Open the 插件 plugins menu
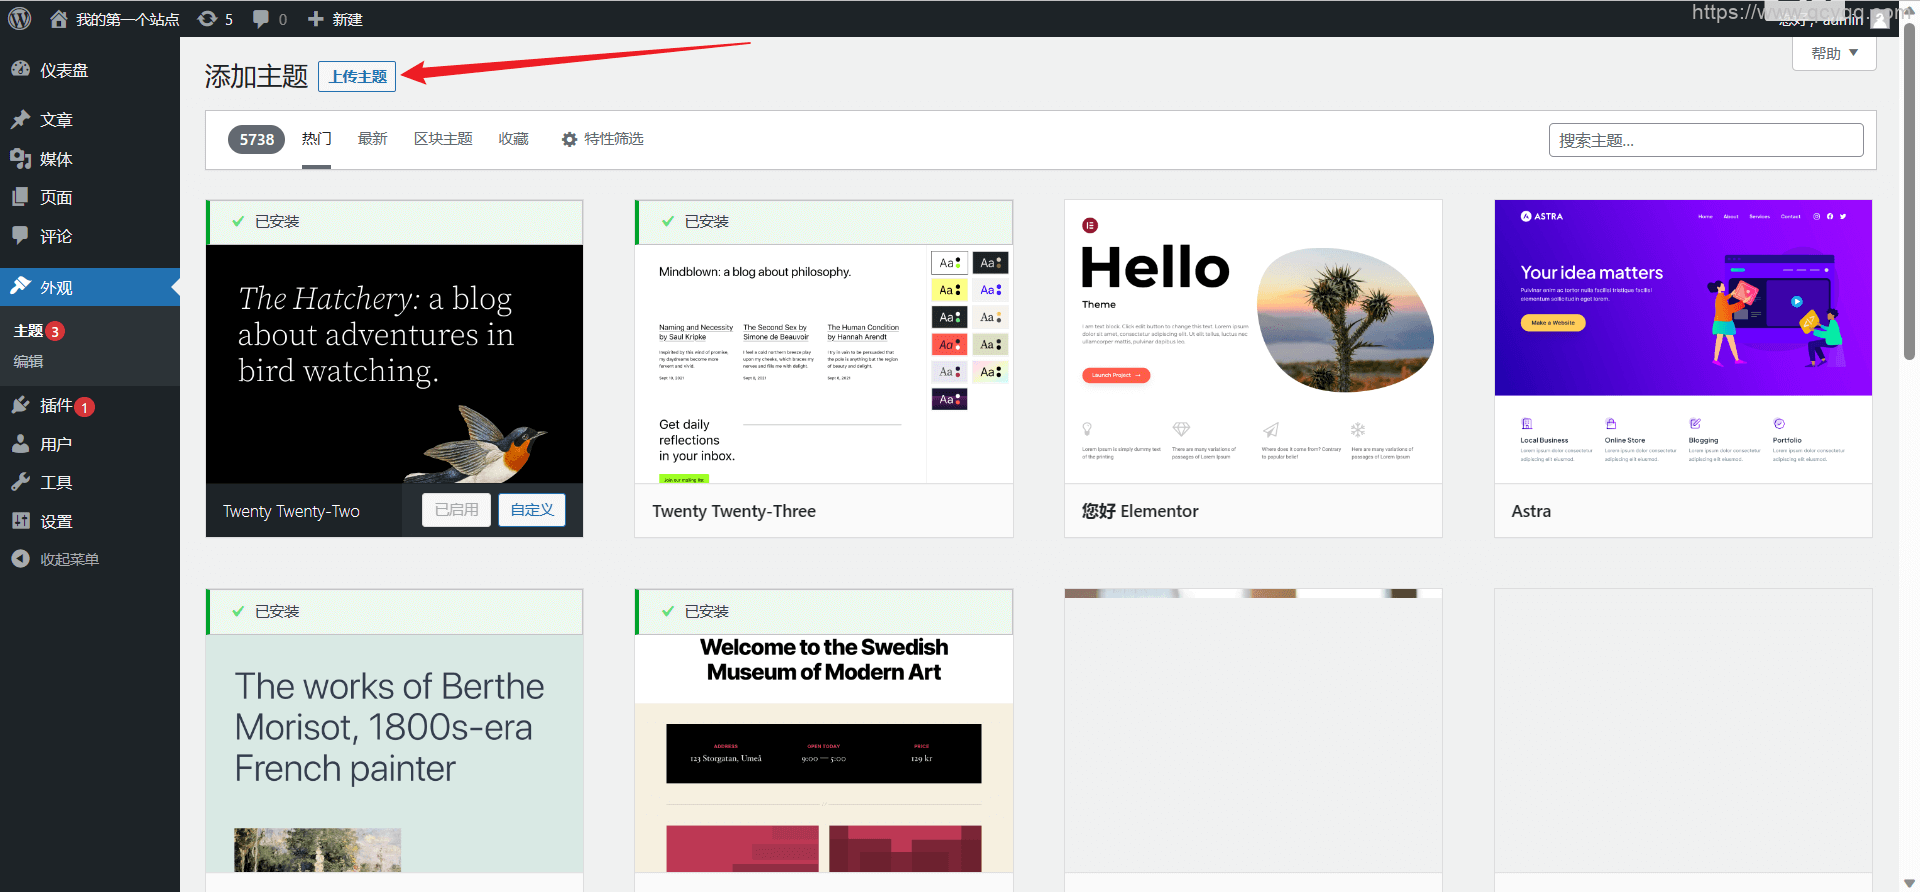Screen dimensions: 1920x892 56,405
